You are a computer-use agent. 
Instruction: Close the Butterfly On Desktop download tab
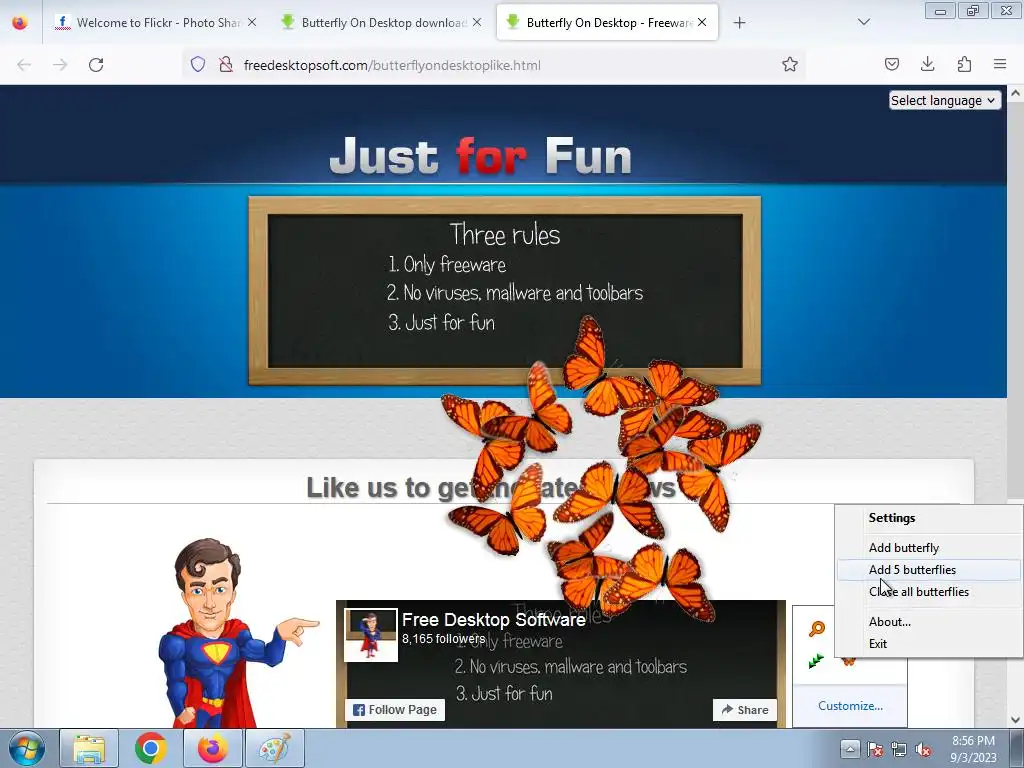point(477,22)
